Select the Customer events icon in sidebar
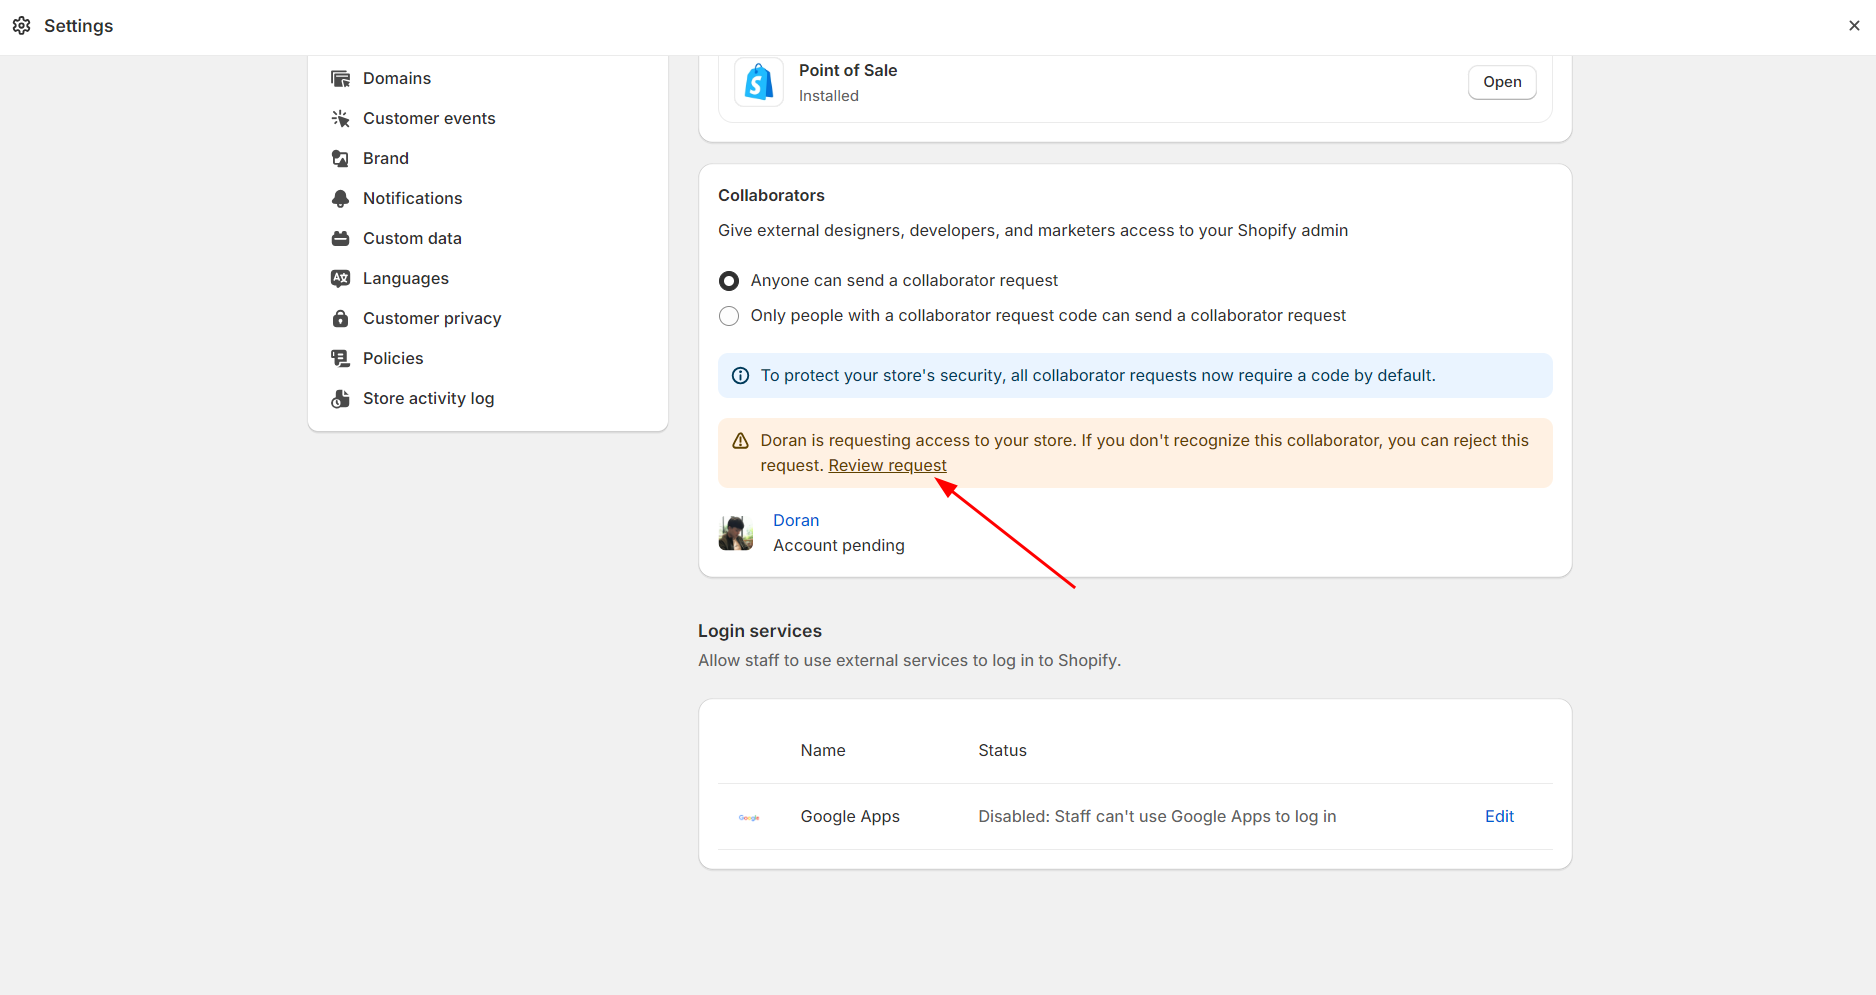1876x995 pixels. click(x=341, y=118)
